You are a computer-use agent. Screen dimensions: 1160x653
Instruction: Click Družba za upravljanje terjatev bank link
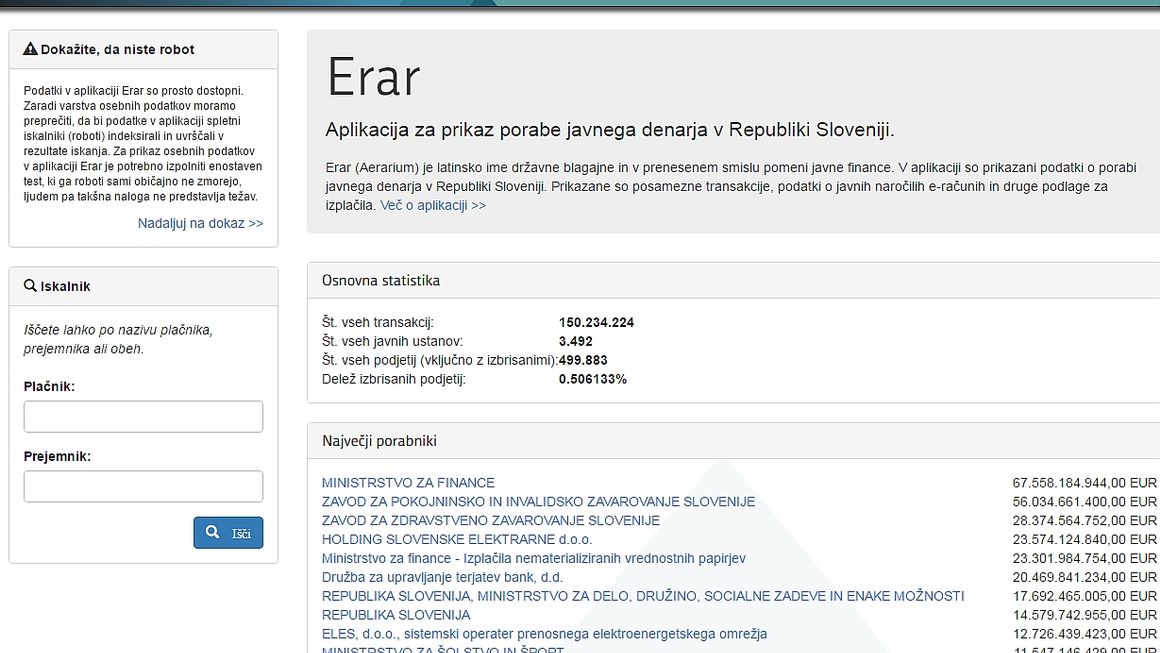(442, 577)
